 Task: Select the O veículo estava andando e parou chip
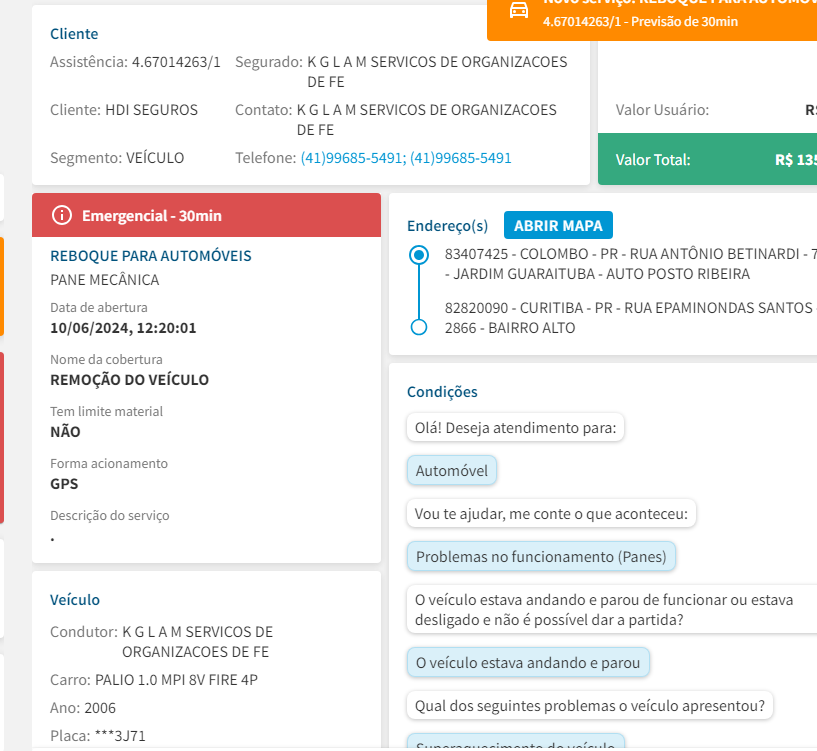click(528, 662)
